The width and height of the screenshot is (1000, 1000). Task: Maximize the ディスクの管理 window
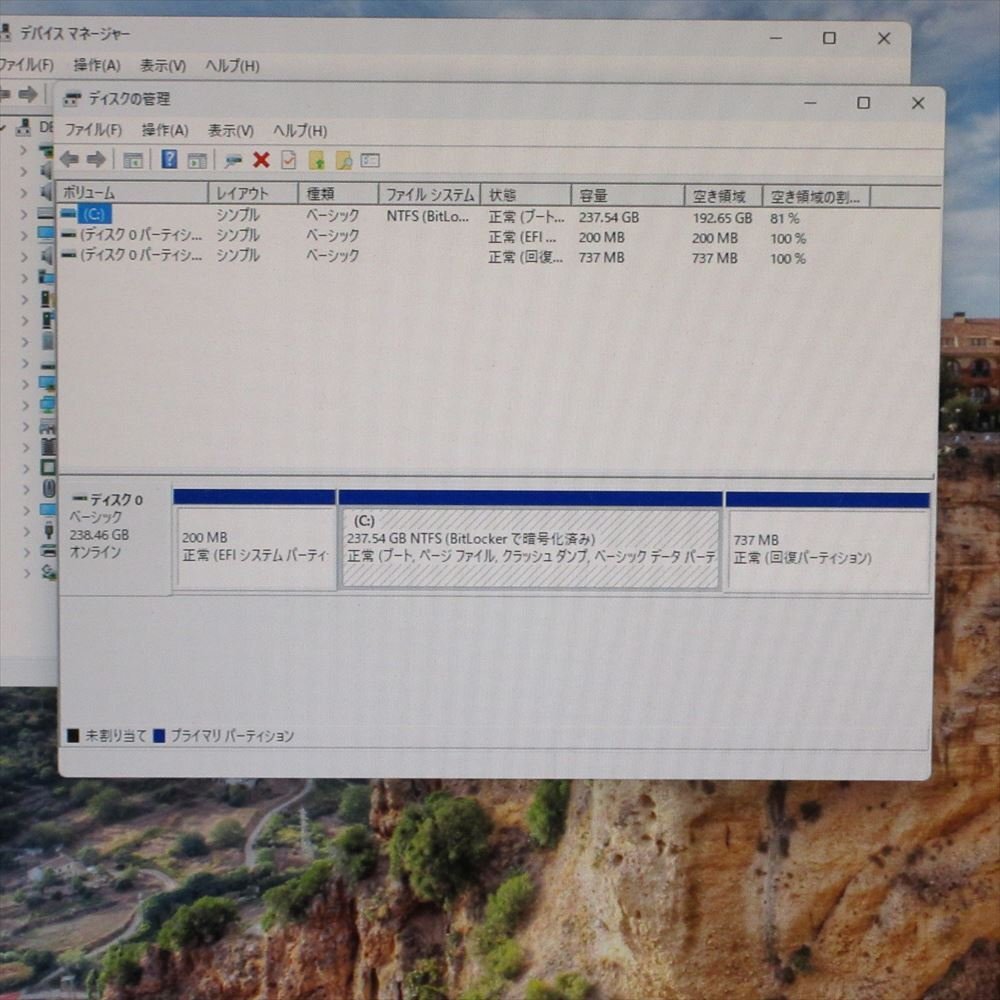pos(864,103)
